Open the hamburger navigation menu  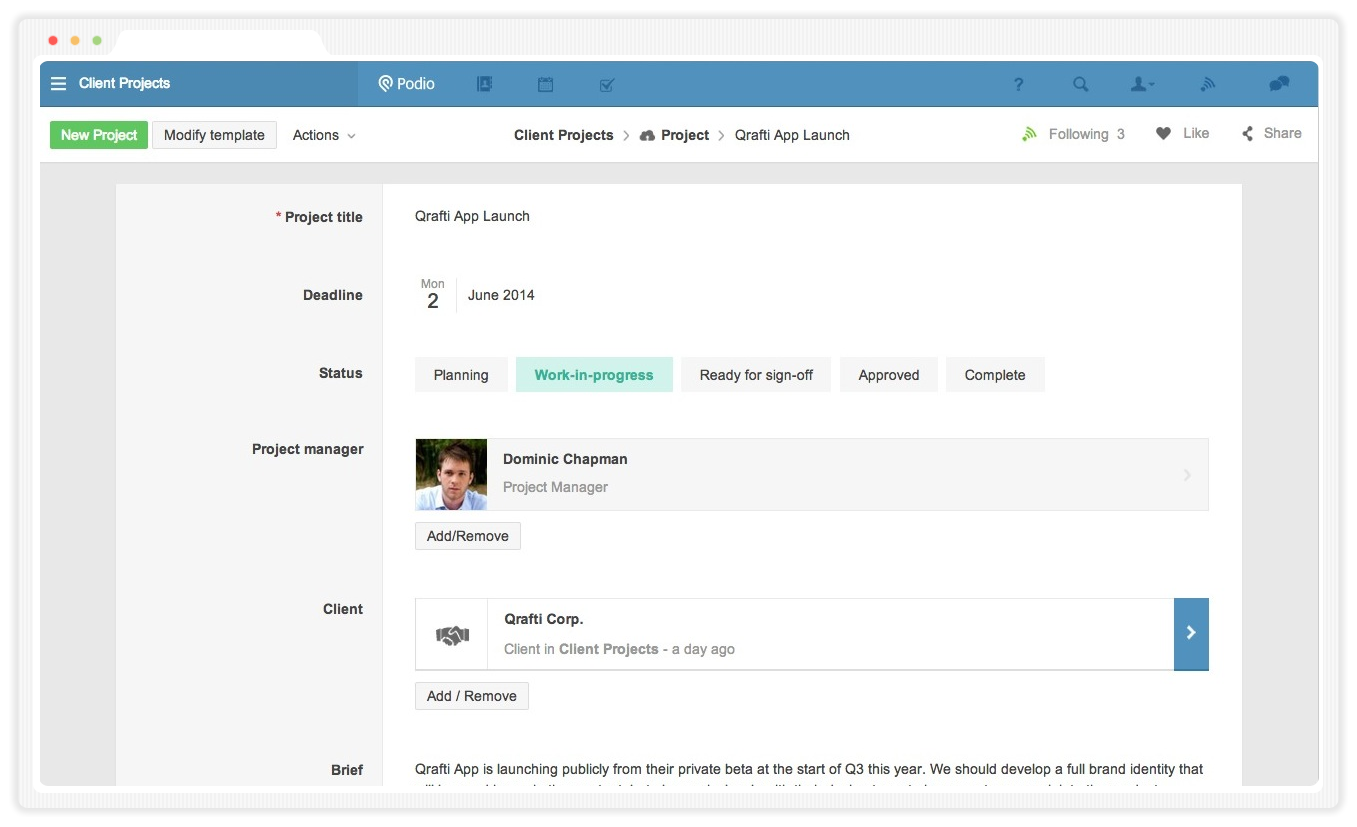pos(58,84)
